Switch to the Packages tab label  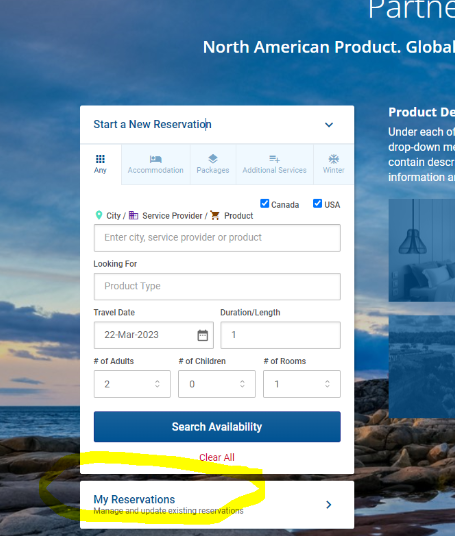click(213, 170)
